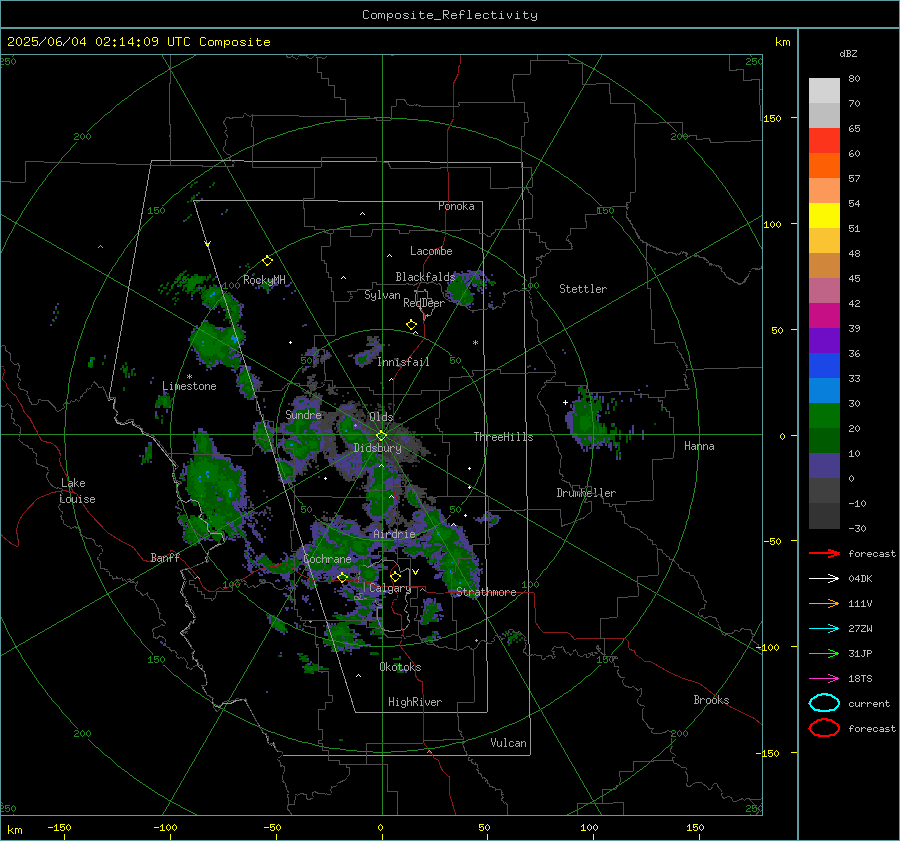Click the Stettler label
This screenshot has height=841, width=900.
(583, 289)
